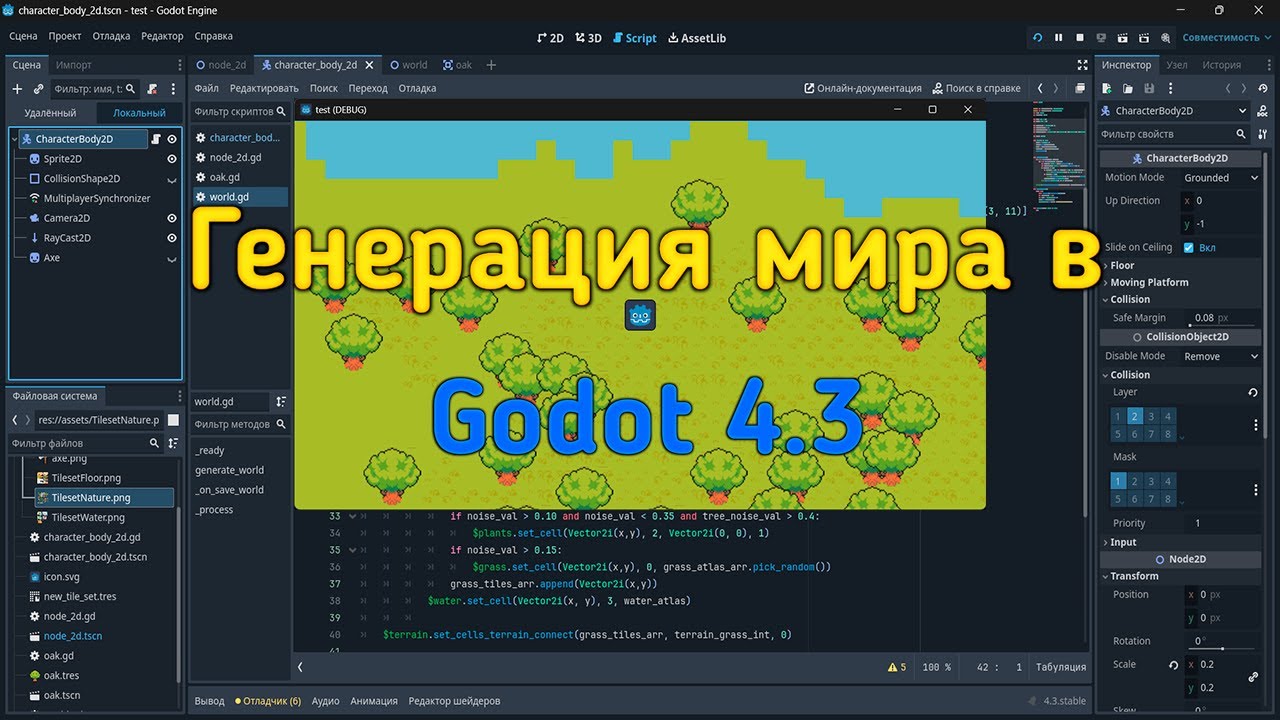The width and height of the screenshot is (1280, 720).
Task: Switch to the oak scene tab
Action: [457, 65]
